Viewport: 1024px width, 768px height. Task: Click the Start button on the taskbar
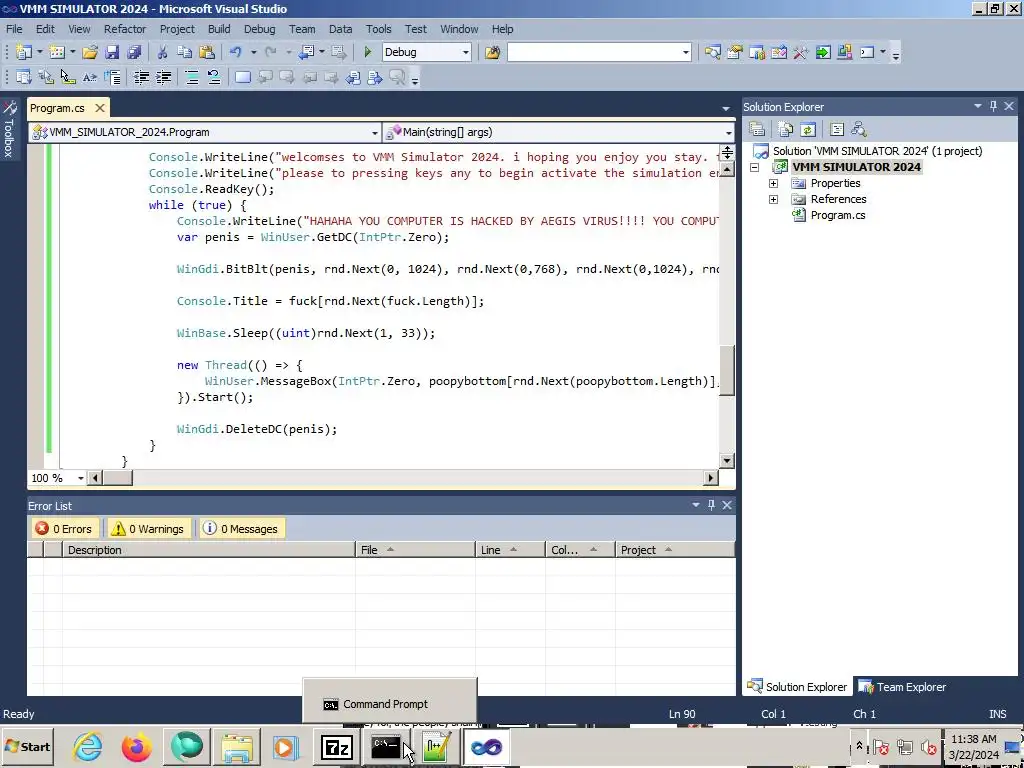coord(27,747)
